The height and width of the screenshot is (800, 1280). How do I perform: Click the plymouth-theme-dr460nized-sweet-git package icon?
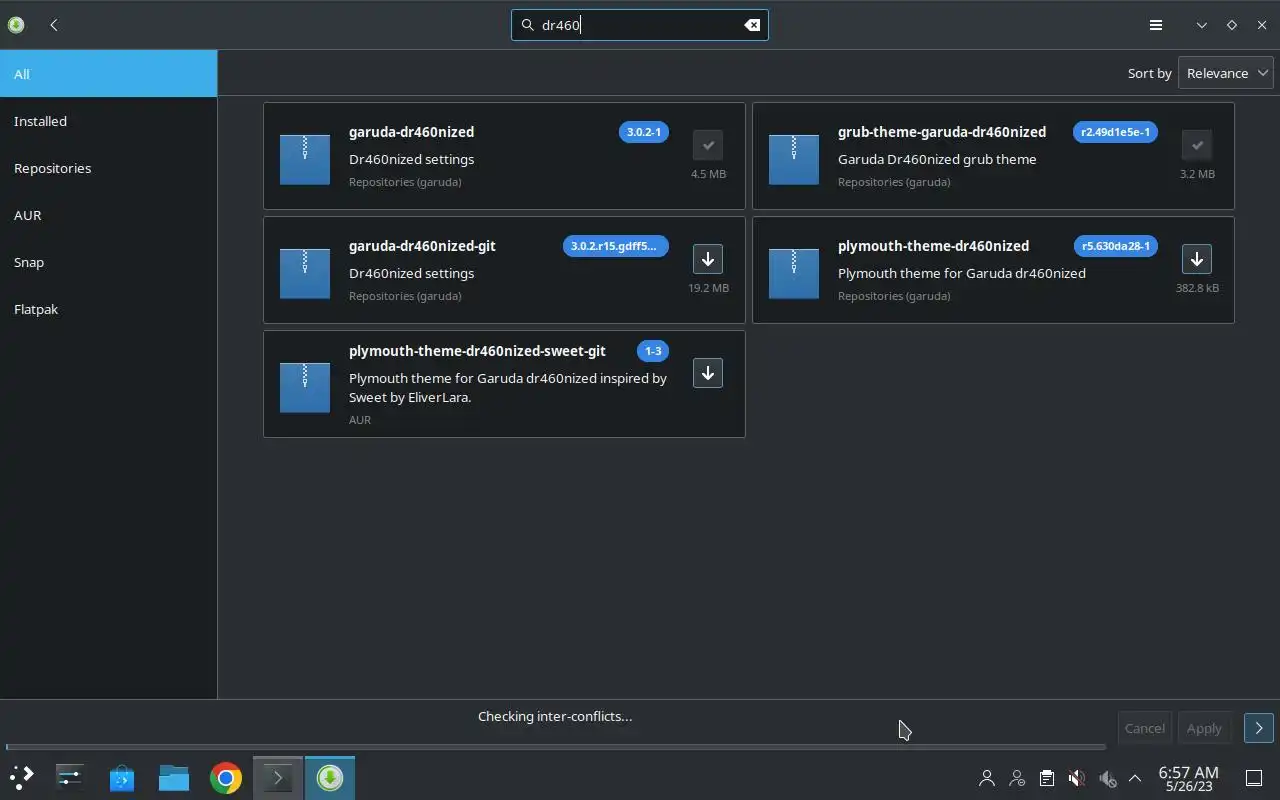pos(305,388)
